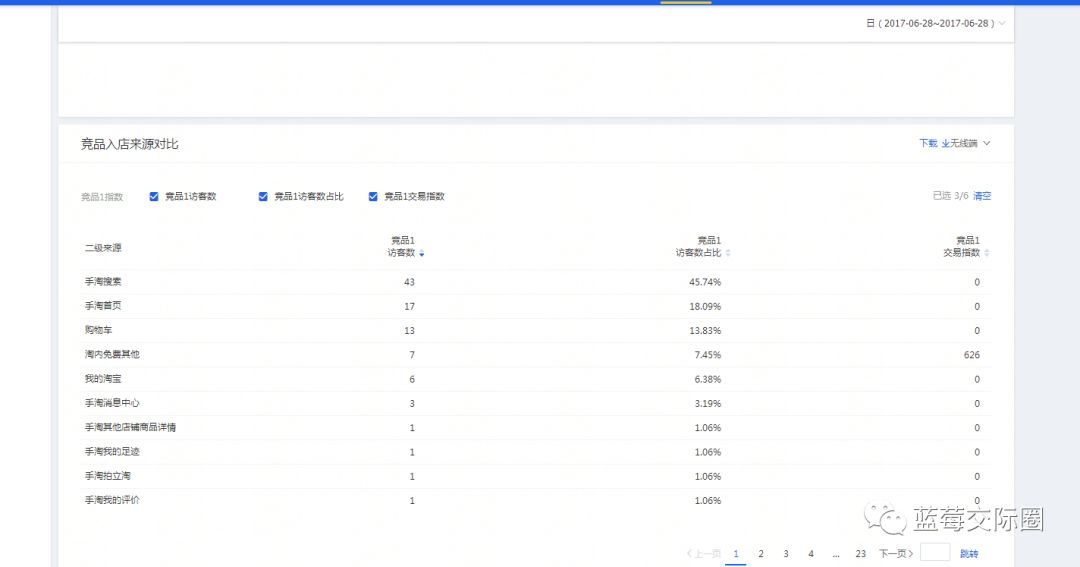Screen dimensions: 1080x567
Task: Select the 手淘我的评价 source row
Action: pyautogui.click(x=536, y=500)
